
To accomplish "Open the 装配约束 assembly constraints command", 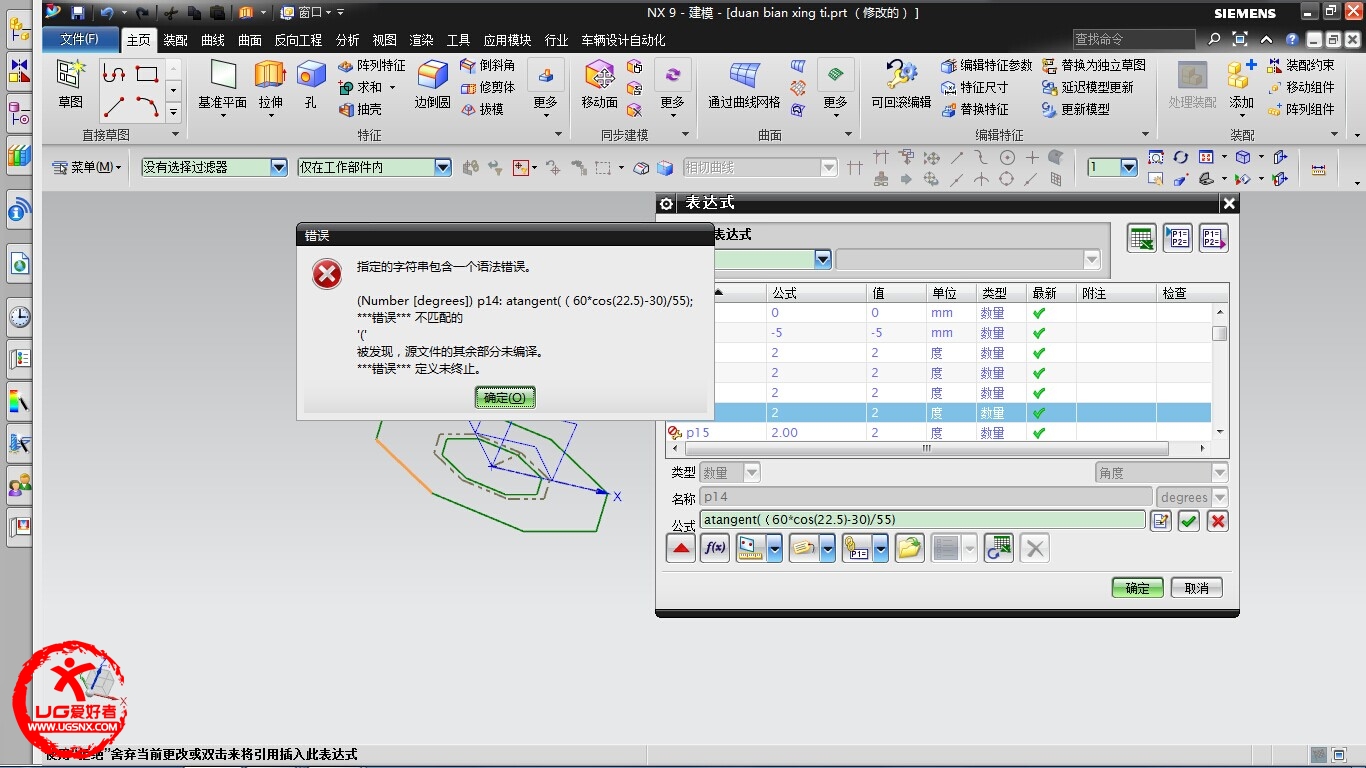I will 1300,65.
